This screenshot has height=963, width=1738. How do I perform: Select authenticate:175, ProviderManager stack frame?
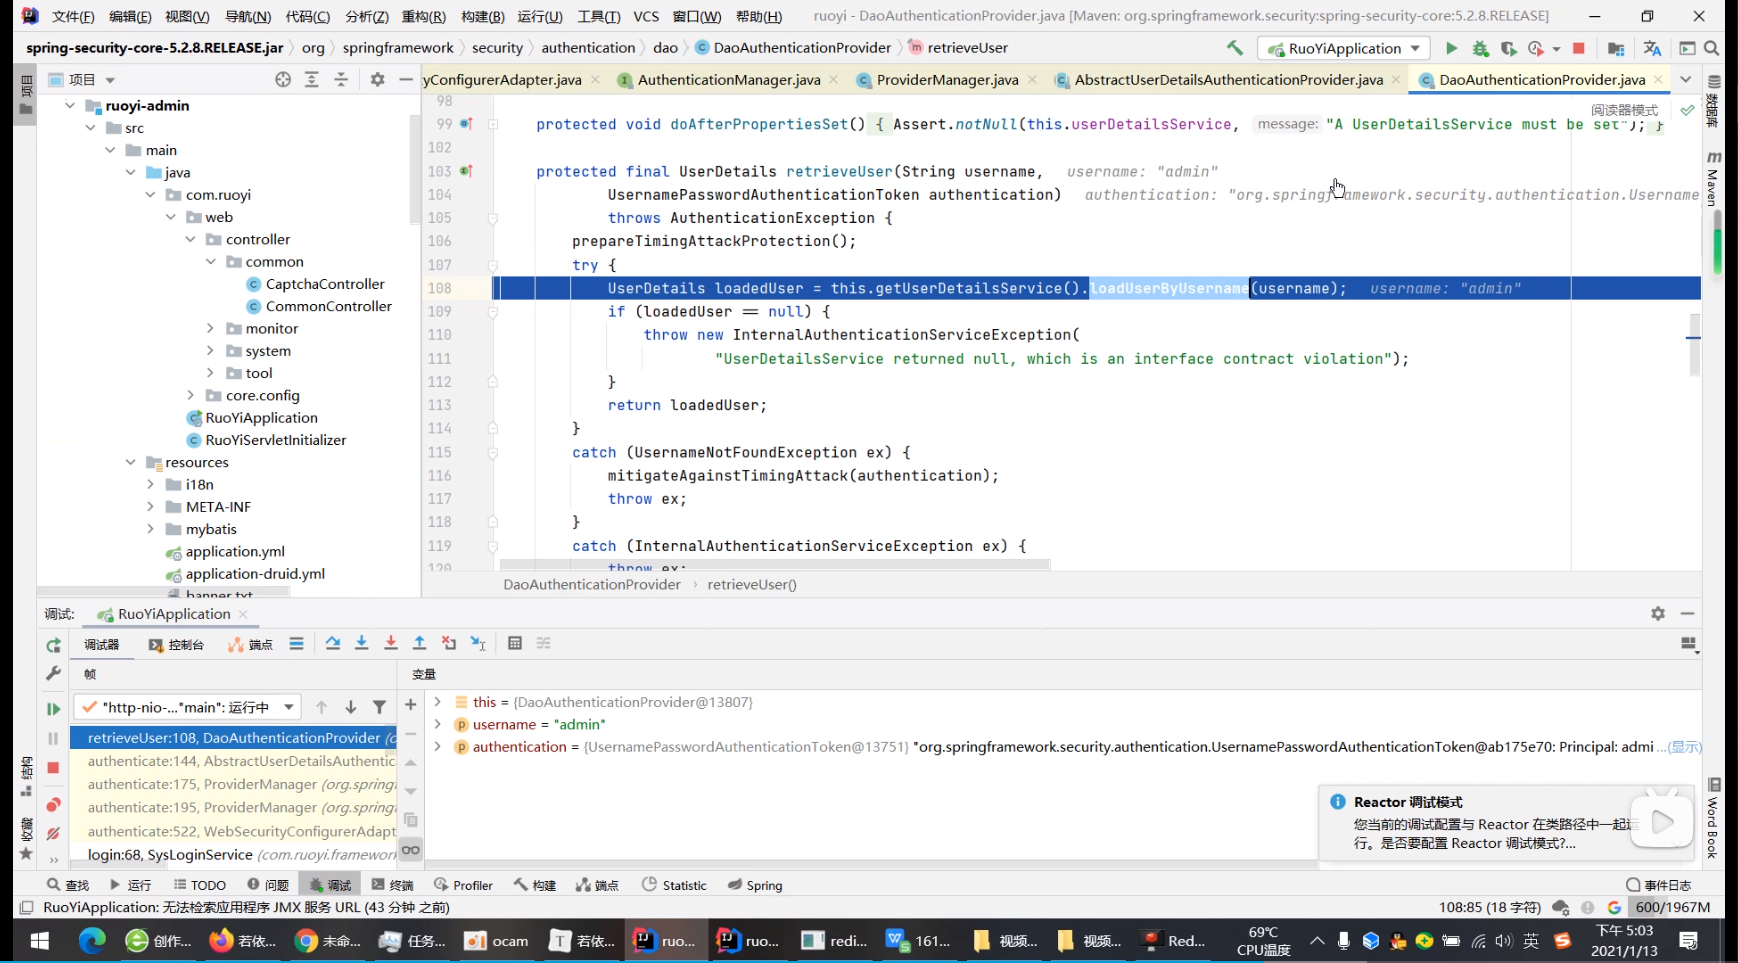(233, 784)
